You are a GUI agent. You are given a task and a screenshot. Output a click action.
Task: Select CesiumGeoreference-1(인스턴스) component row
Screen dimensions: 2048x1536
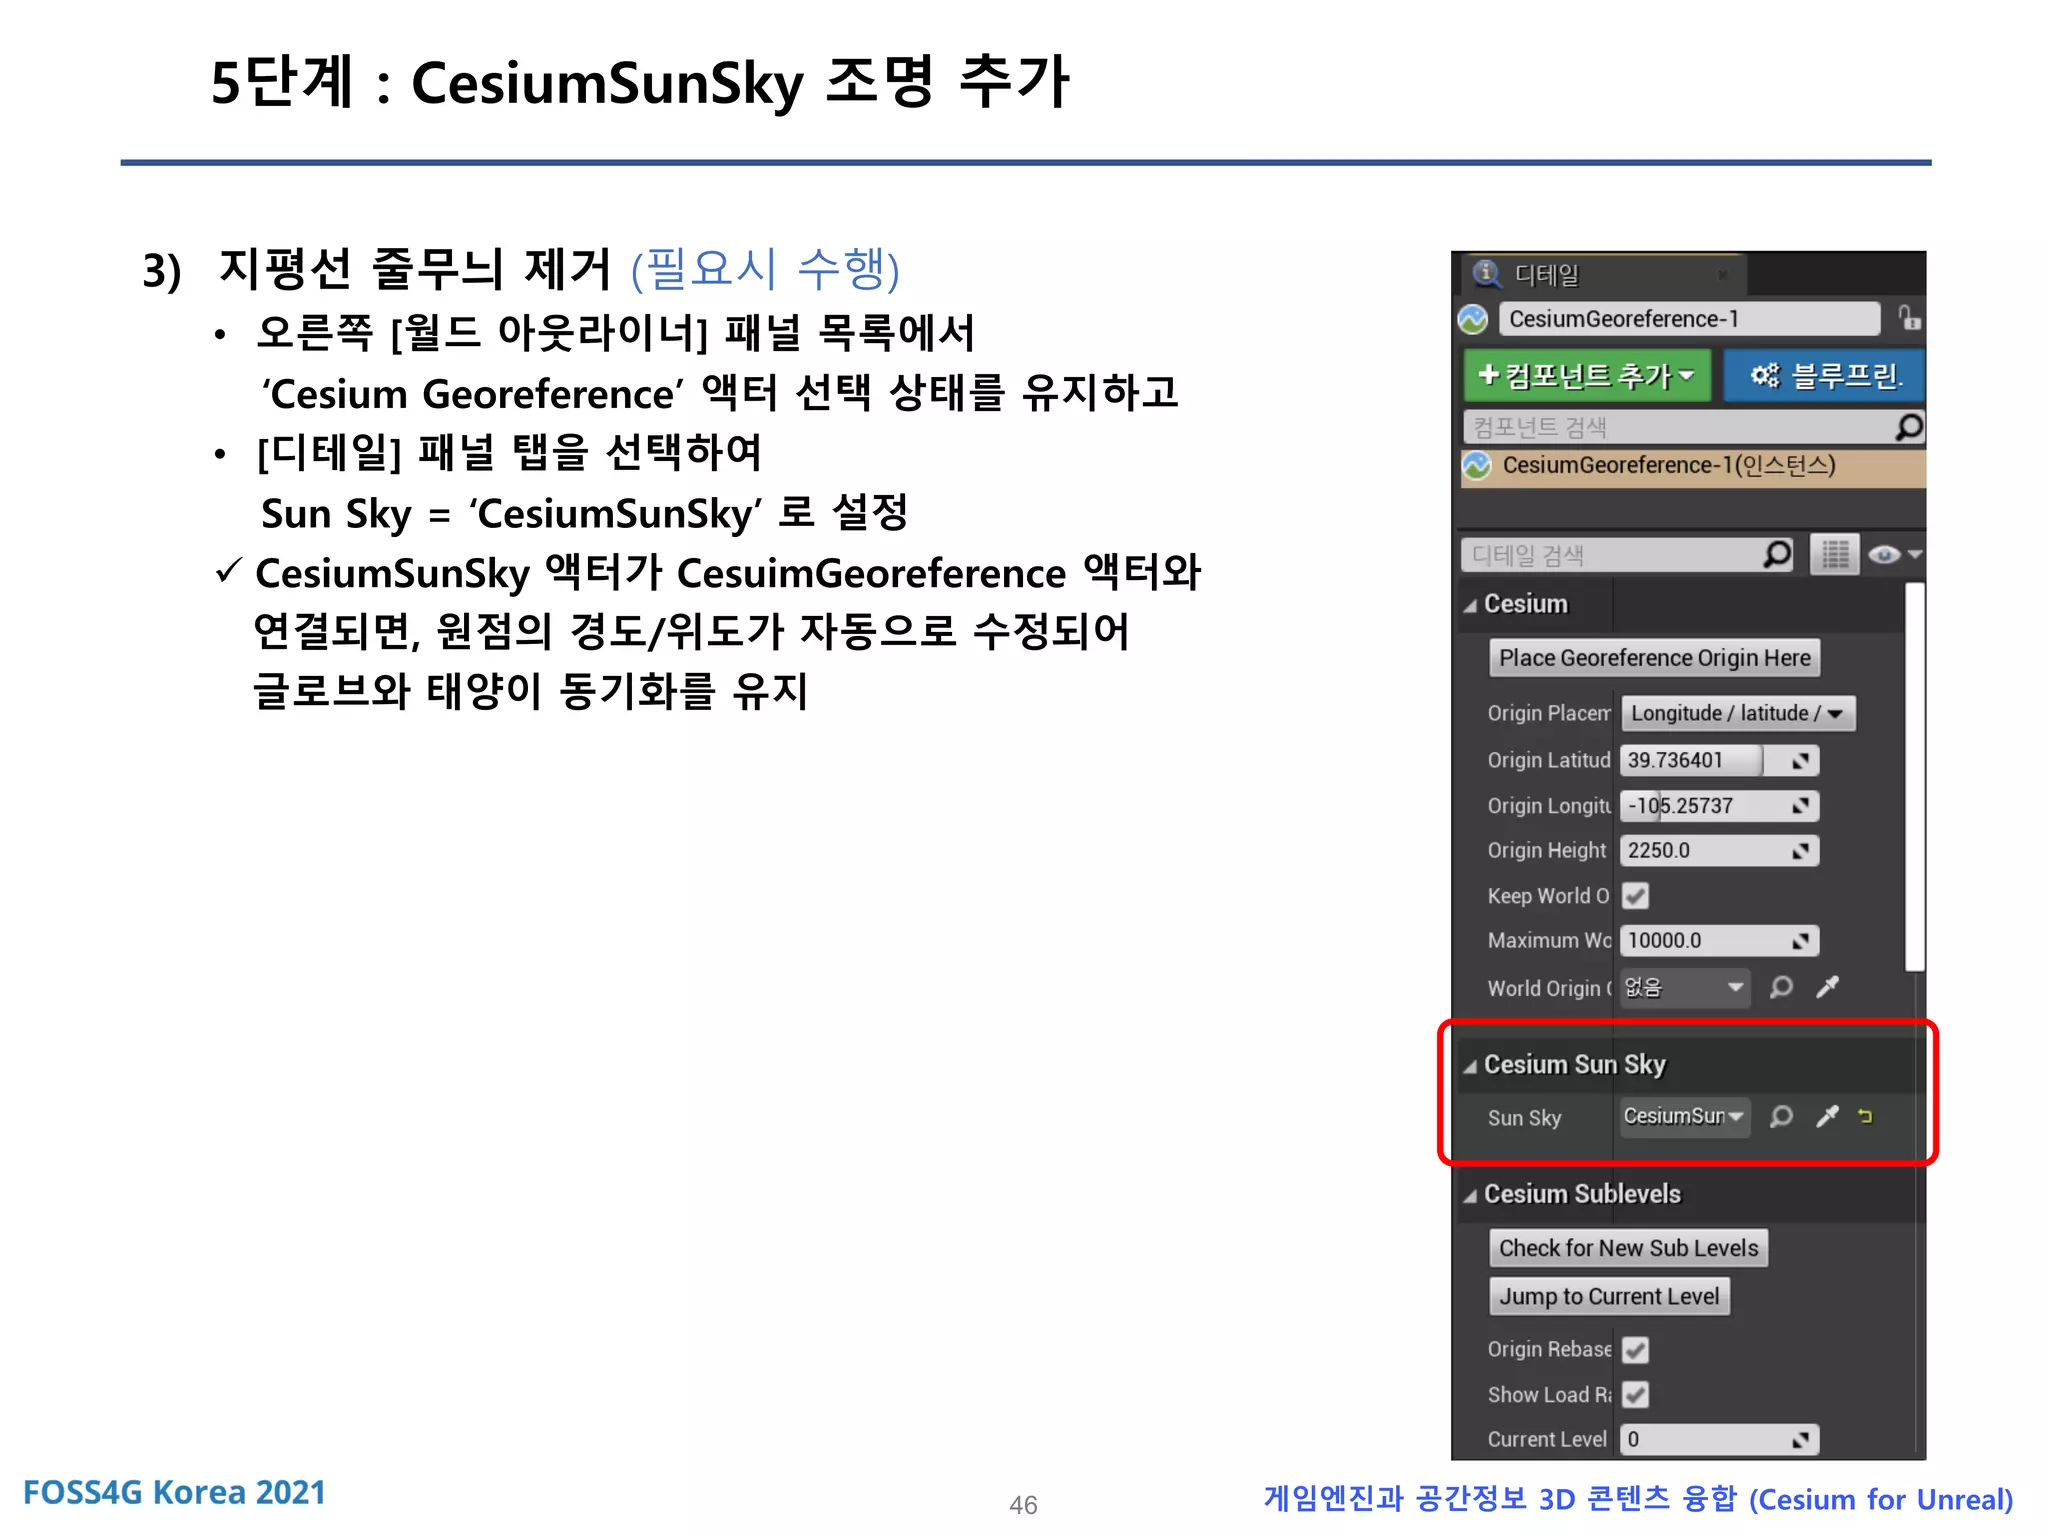(1693, 466)
